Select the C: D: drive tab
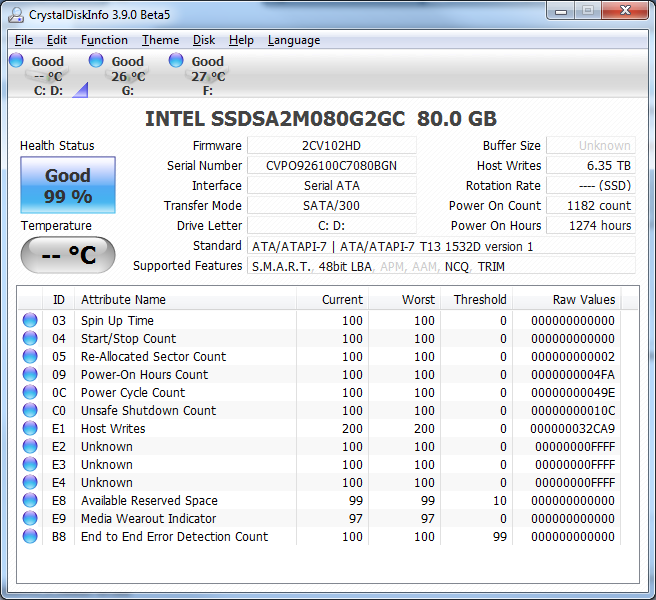Viewport: 656px width, 600px height. point(48,76)
